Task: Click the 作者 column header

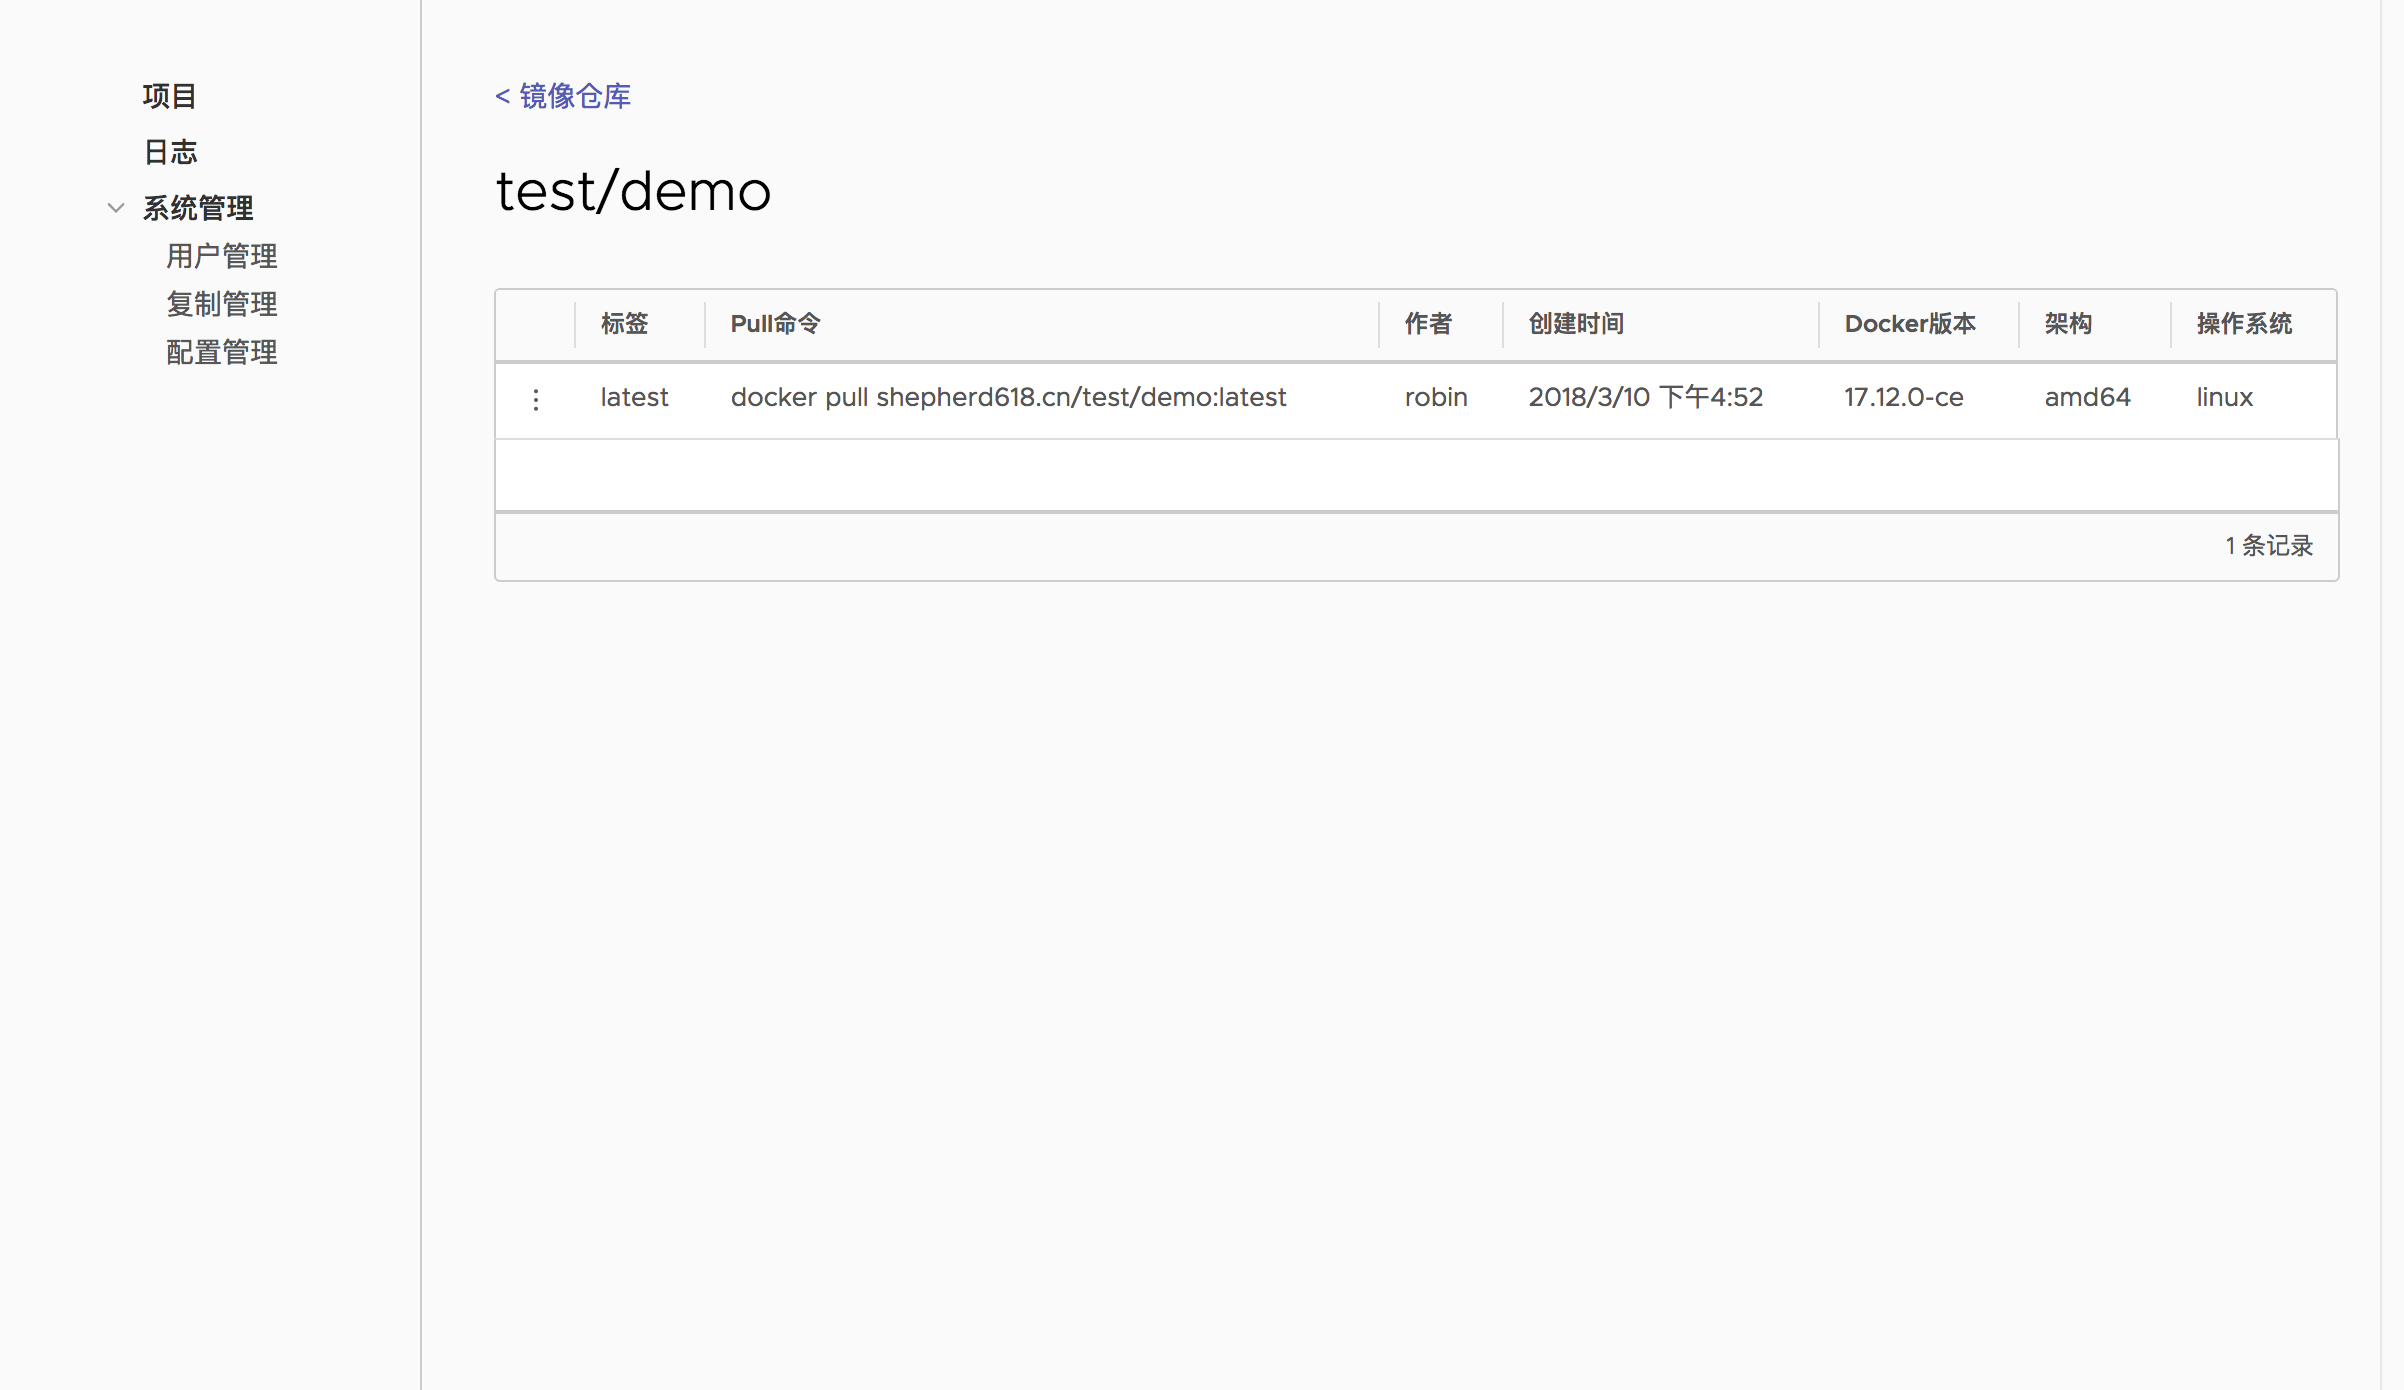Action: click(1428, 324)
